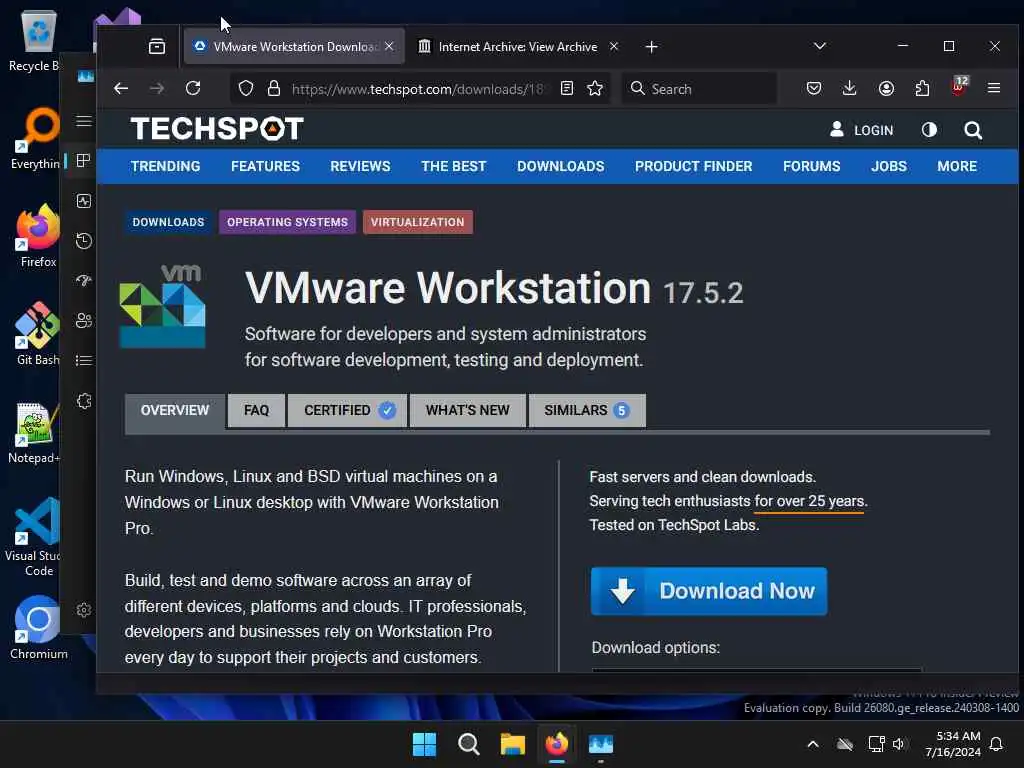The width and height of the screenshot is (1024, 768).
Task: Click the TechSpot logo
Action: [x=217, y=129]
